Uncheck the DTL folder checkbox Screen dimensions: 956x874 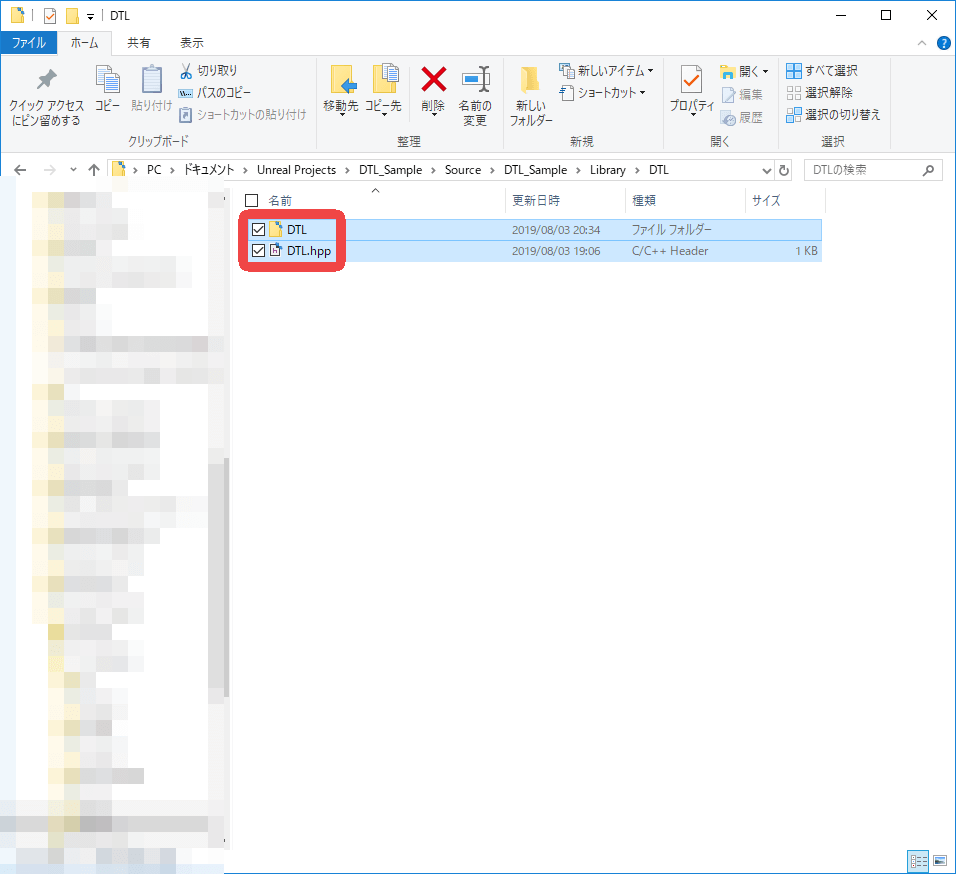tap(259, 230)
